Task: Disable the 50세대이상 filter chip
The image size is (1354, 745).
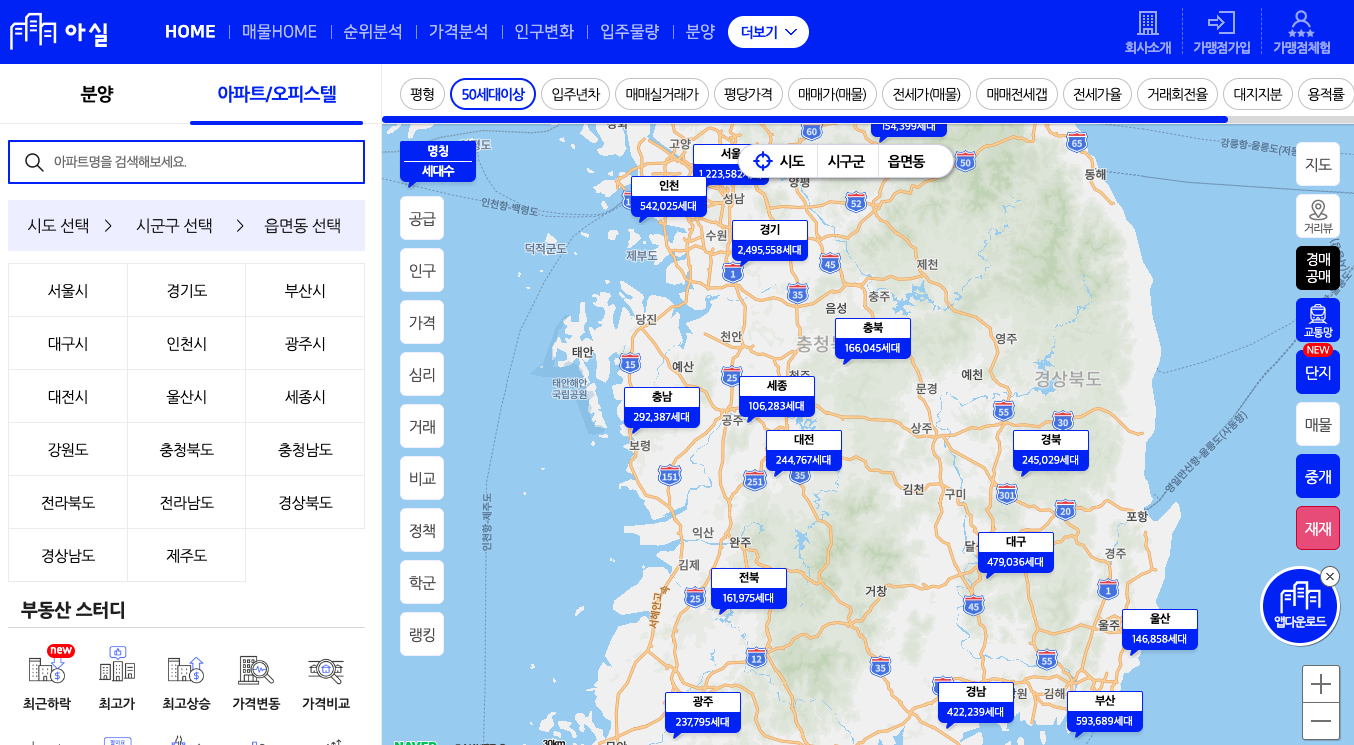Action: (492, 92)
